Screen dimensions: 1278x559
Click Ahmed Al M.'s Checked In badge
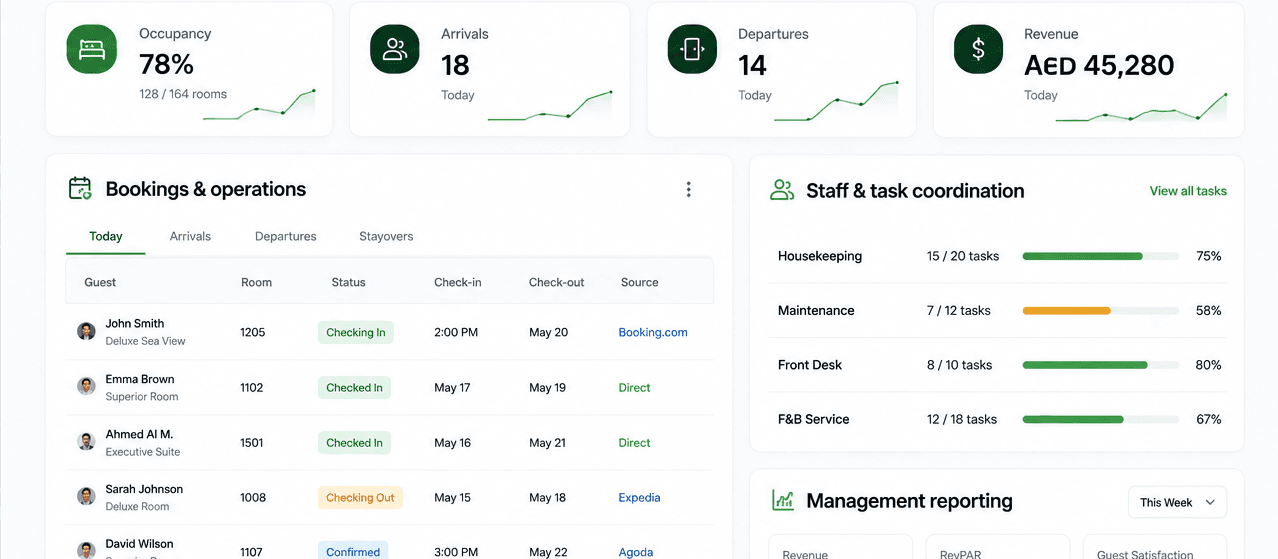tap(354, 442)
